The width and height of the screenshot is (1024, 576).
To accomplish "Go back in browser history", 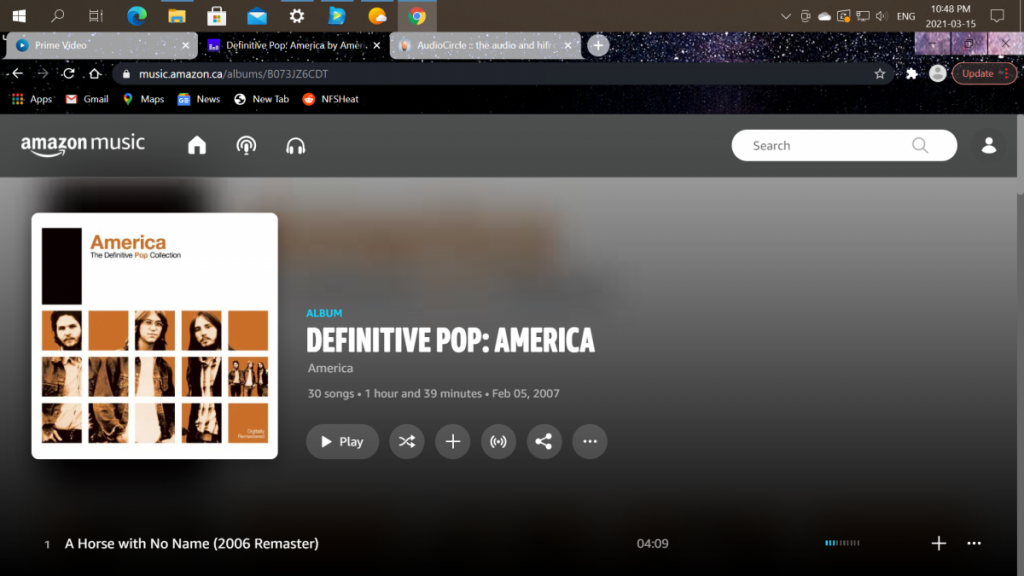I will pos(18,74).
